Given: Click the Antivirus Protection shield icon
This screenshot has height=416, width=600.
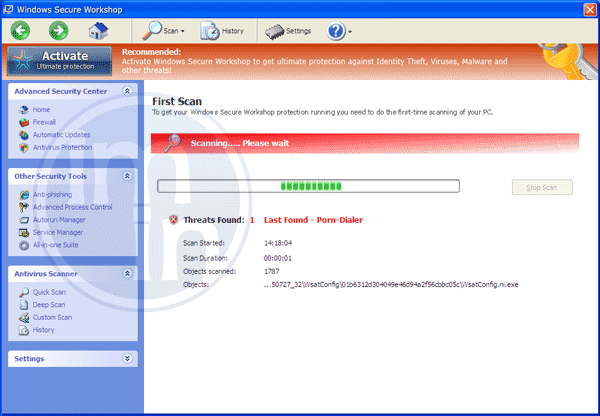Looking at the screenshot, I should click(x=24, y=148).
